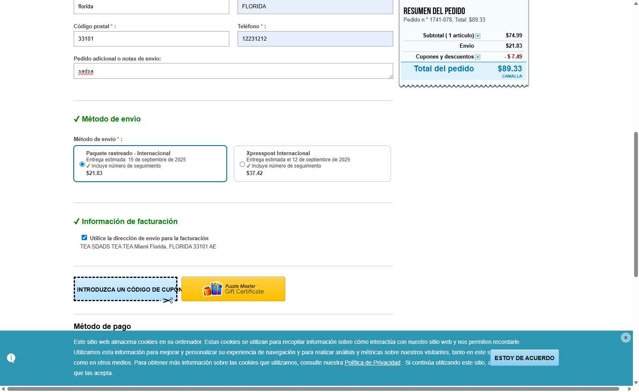This screenshot has width=639, height=392.
Task: Click the scissors icon on coupon box
Action: (x=168, y=301)
